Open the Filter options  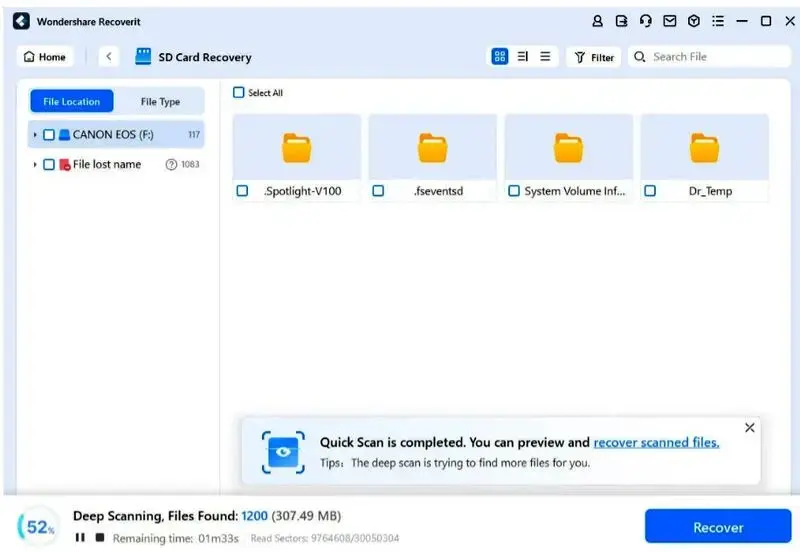593,57
